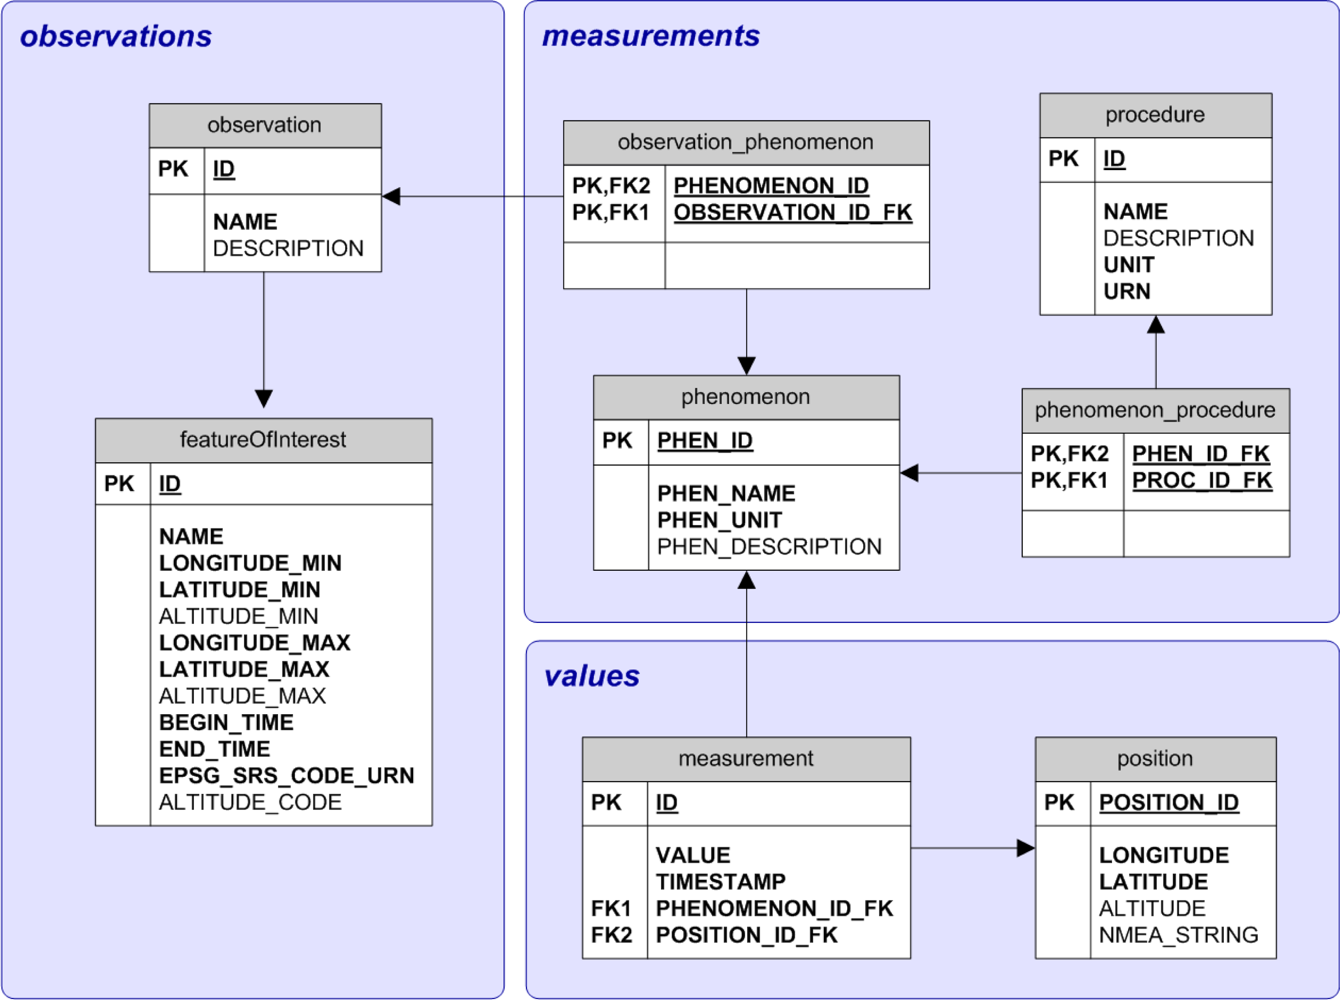Click the 'measurements' group label
Screen dimensions: 1340x1000
point(651,36)
